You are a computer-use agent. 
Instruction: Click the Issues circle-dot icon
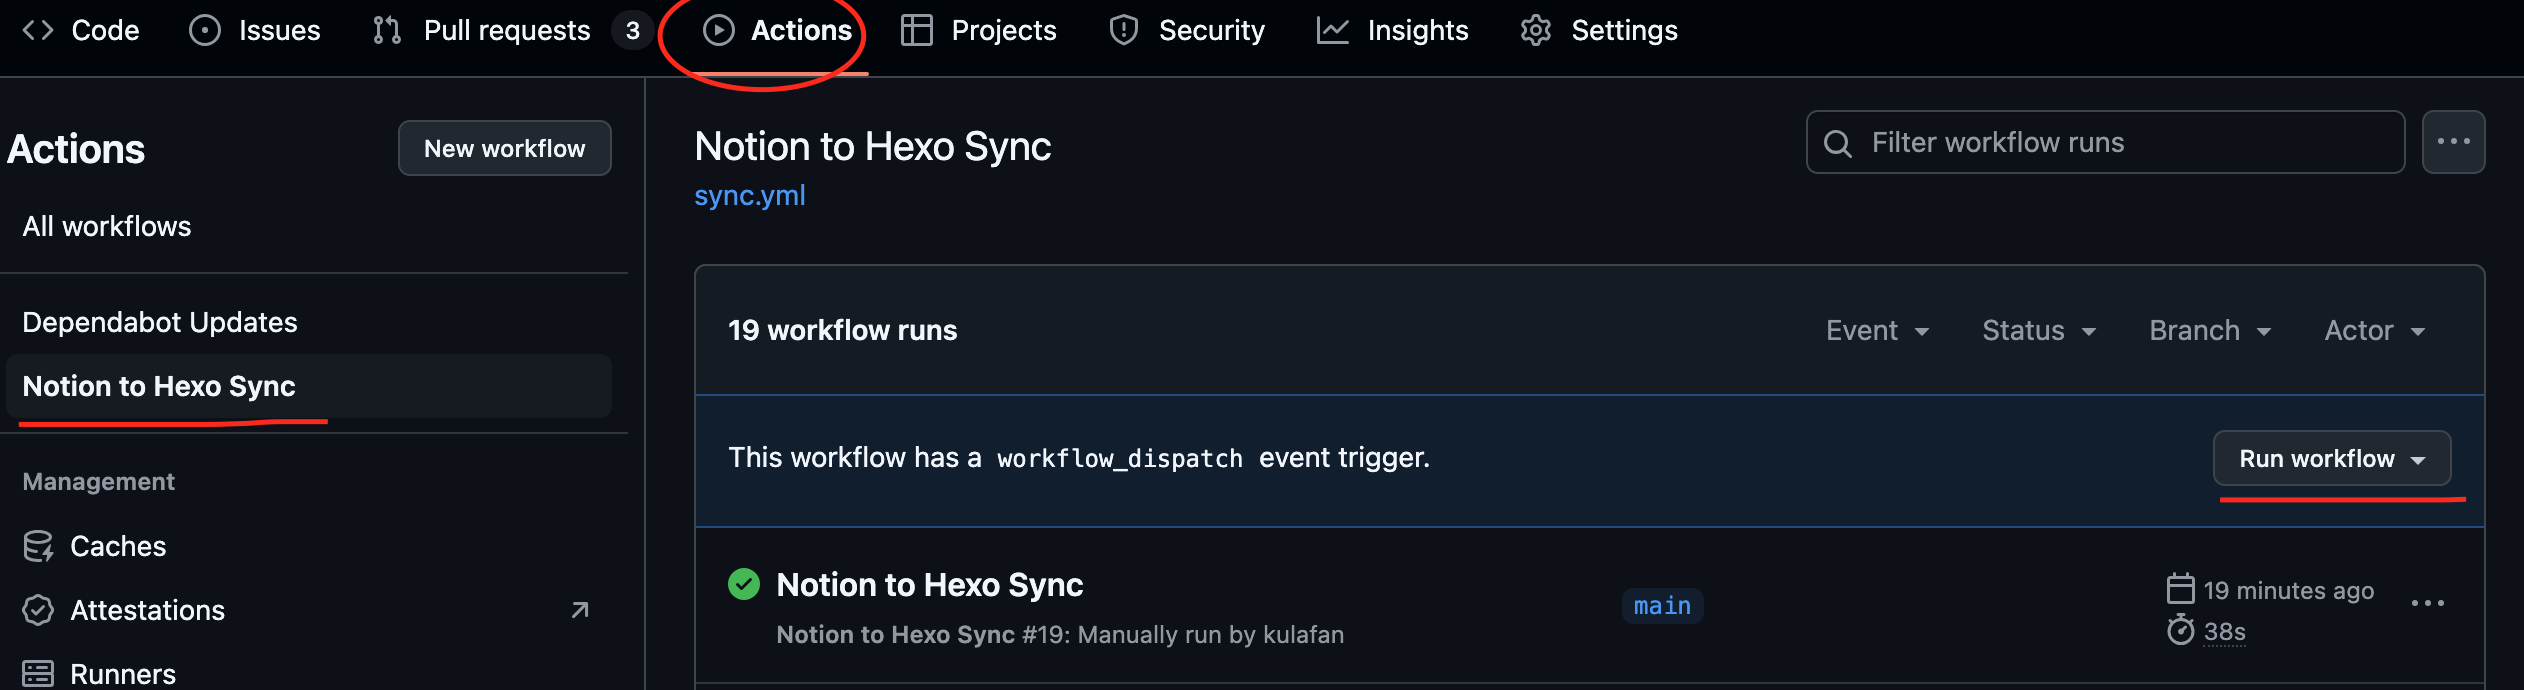205,31
